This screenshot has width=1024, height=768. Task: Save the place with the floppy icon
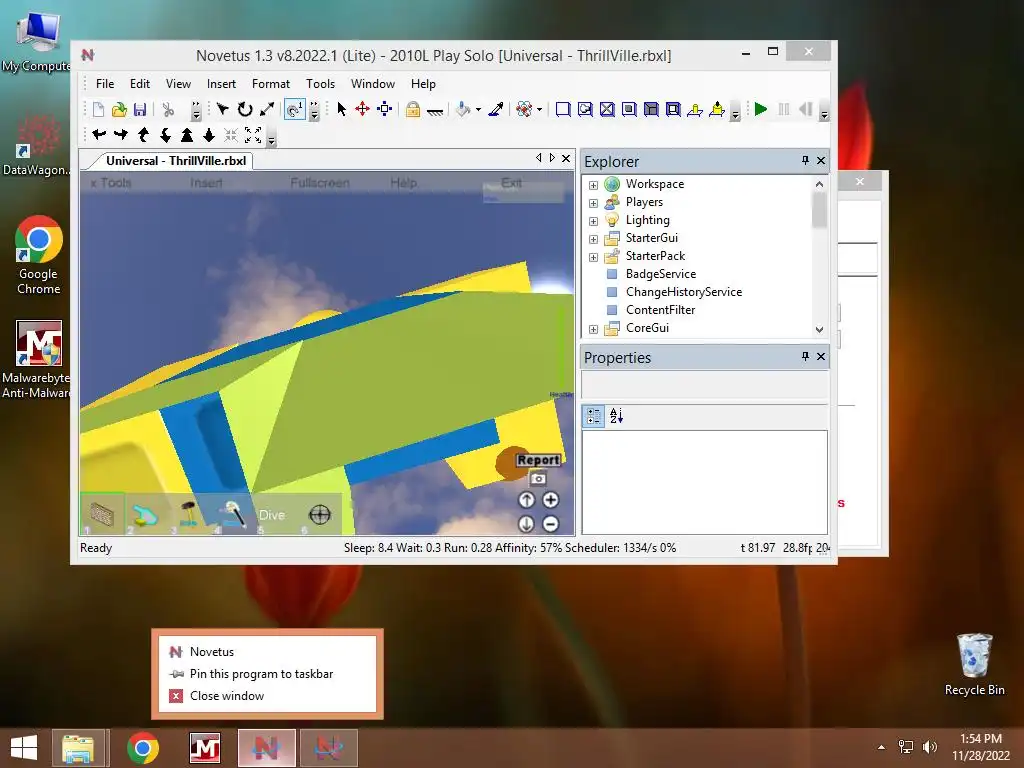tap(140, 110)
